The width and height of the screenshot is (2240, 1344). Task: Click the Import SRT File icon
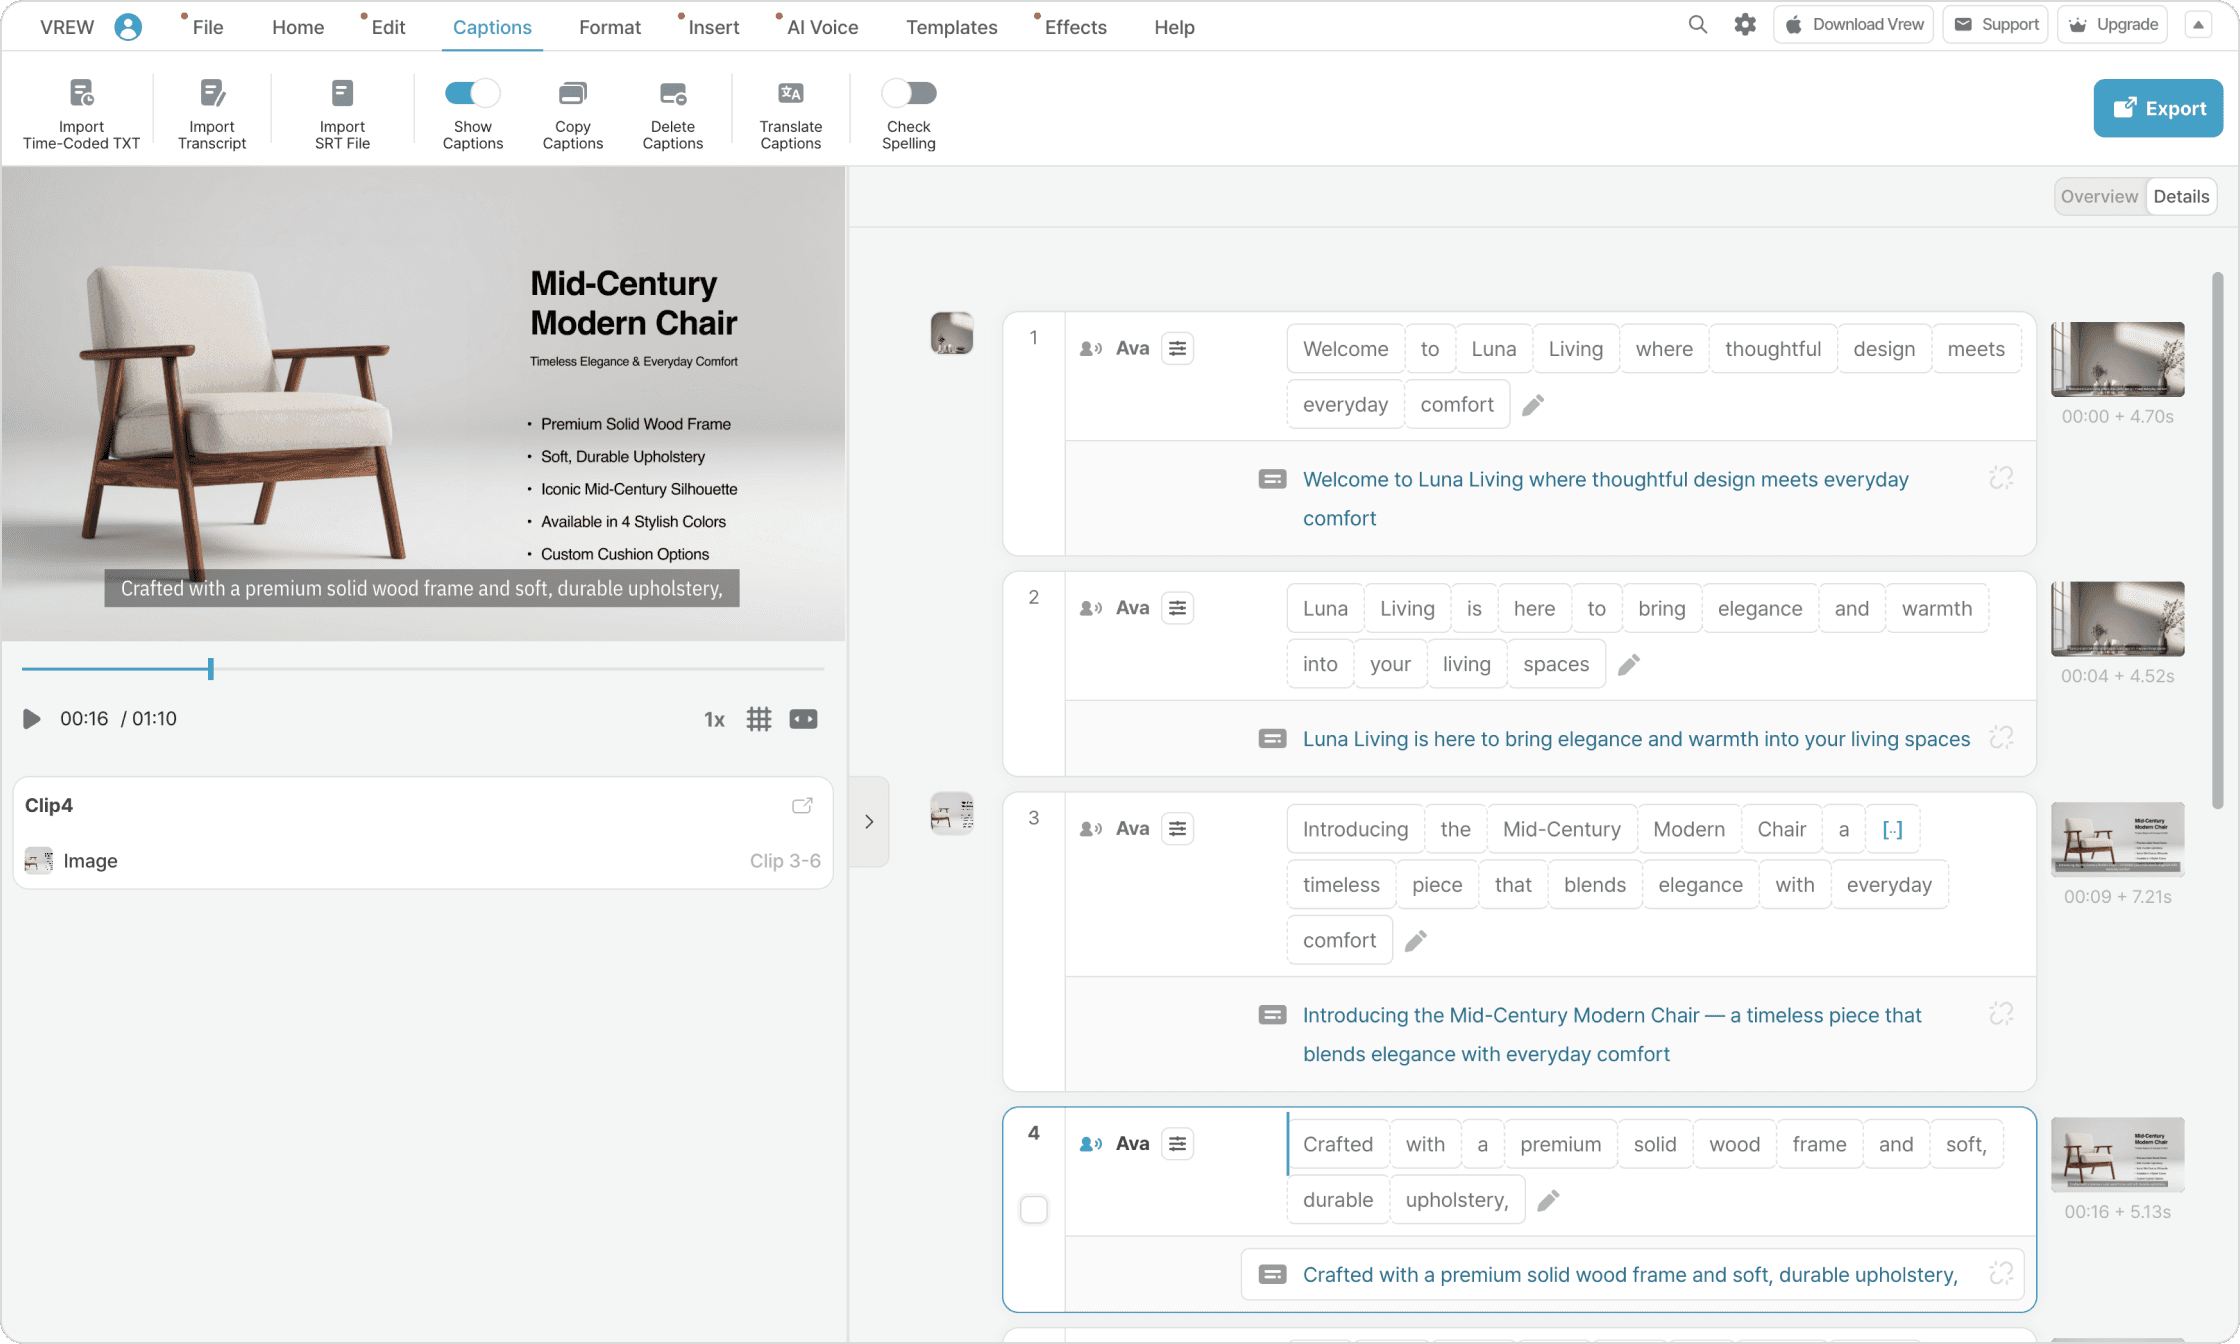tap(342, 94)
